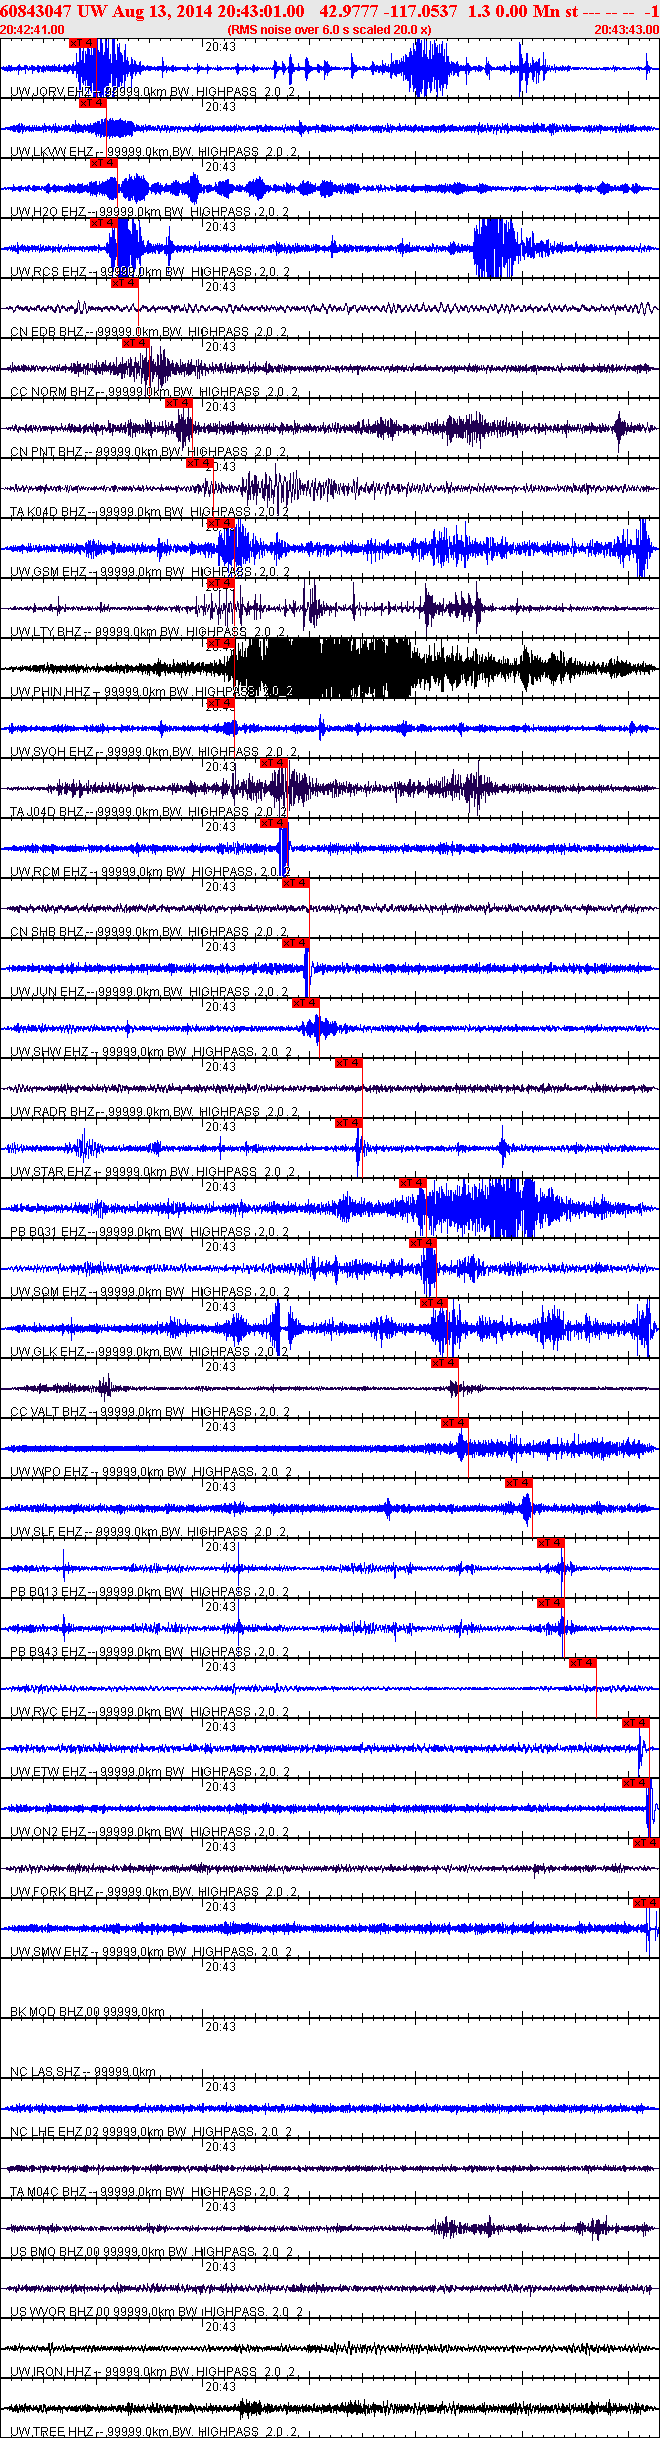
Task: Select the pick marker on UW GSM trace
Action: pyautogui.click(x=221, y=523)
